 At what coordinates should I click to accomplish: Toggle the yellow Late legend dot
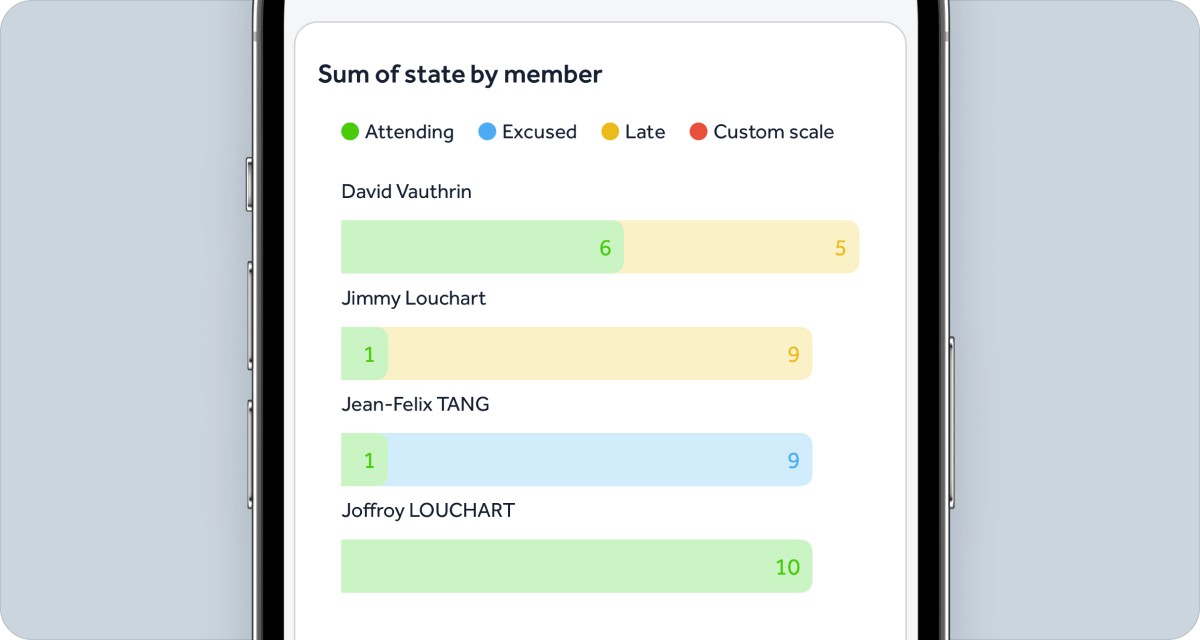610,131
